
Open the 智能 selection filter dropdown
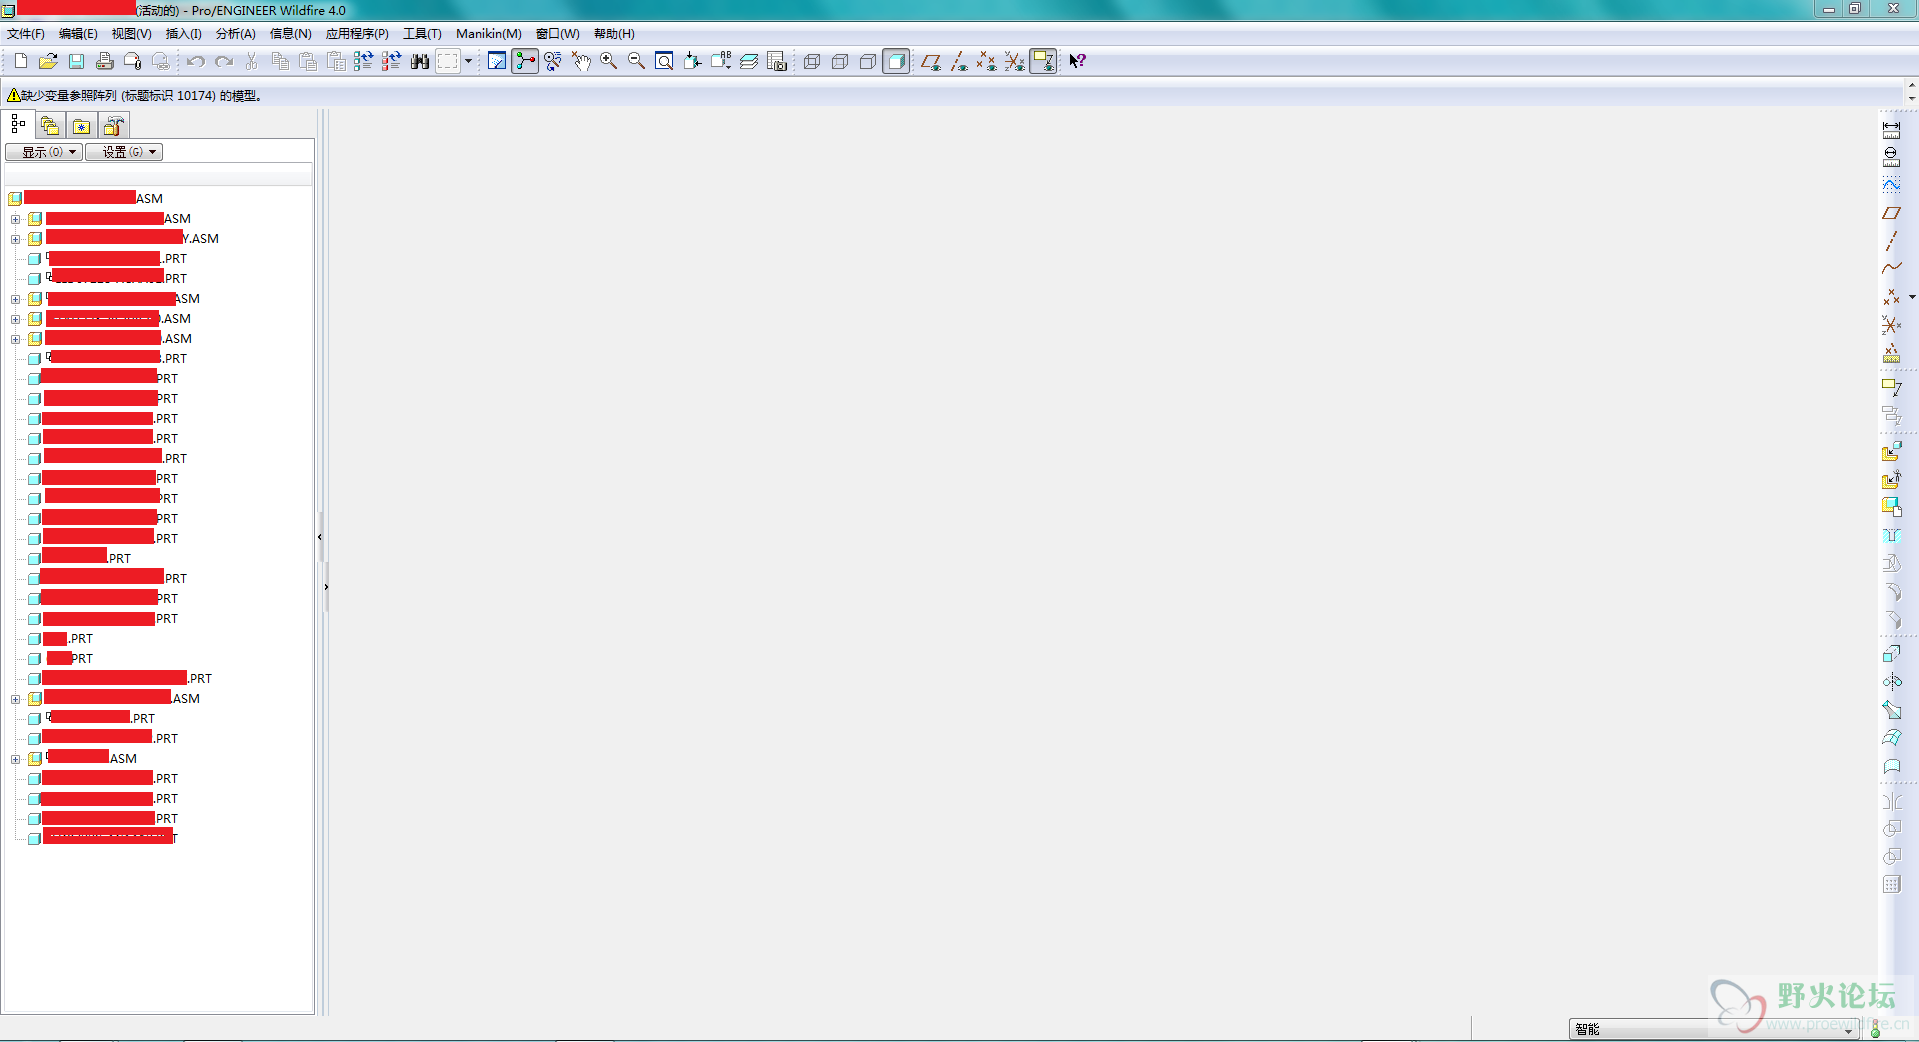coord(1713,1029)
